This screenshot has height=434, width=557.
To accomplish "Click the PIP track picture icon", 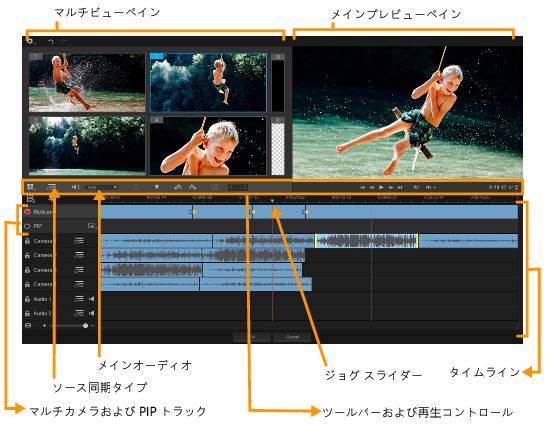I will 92,226.
